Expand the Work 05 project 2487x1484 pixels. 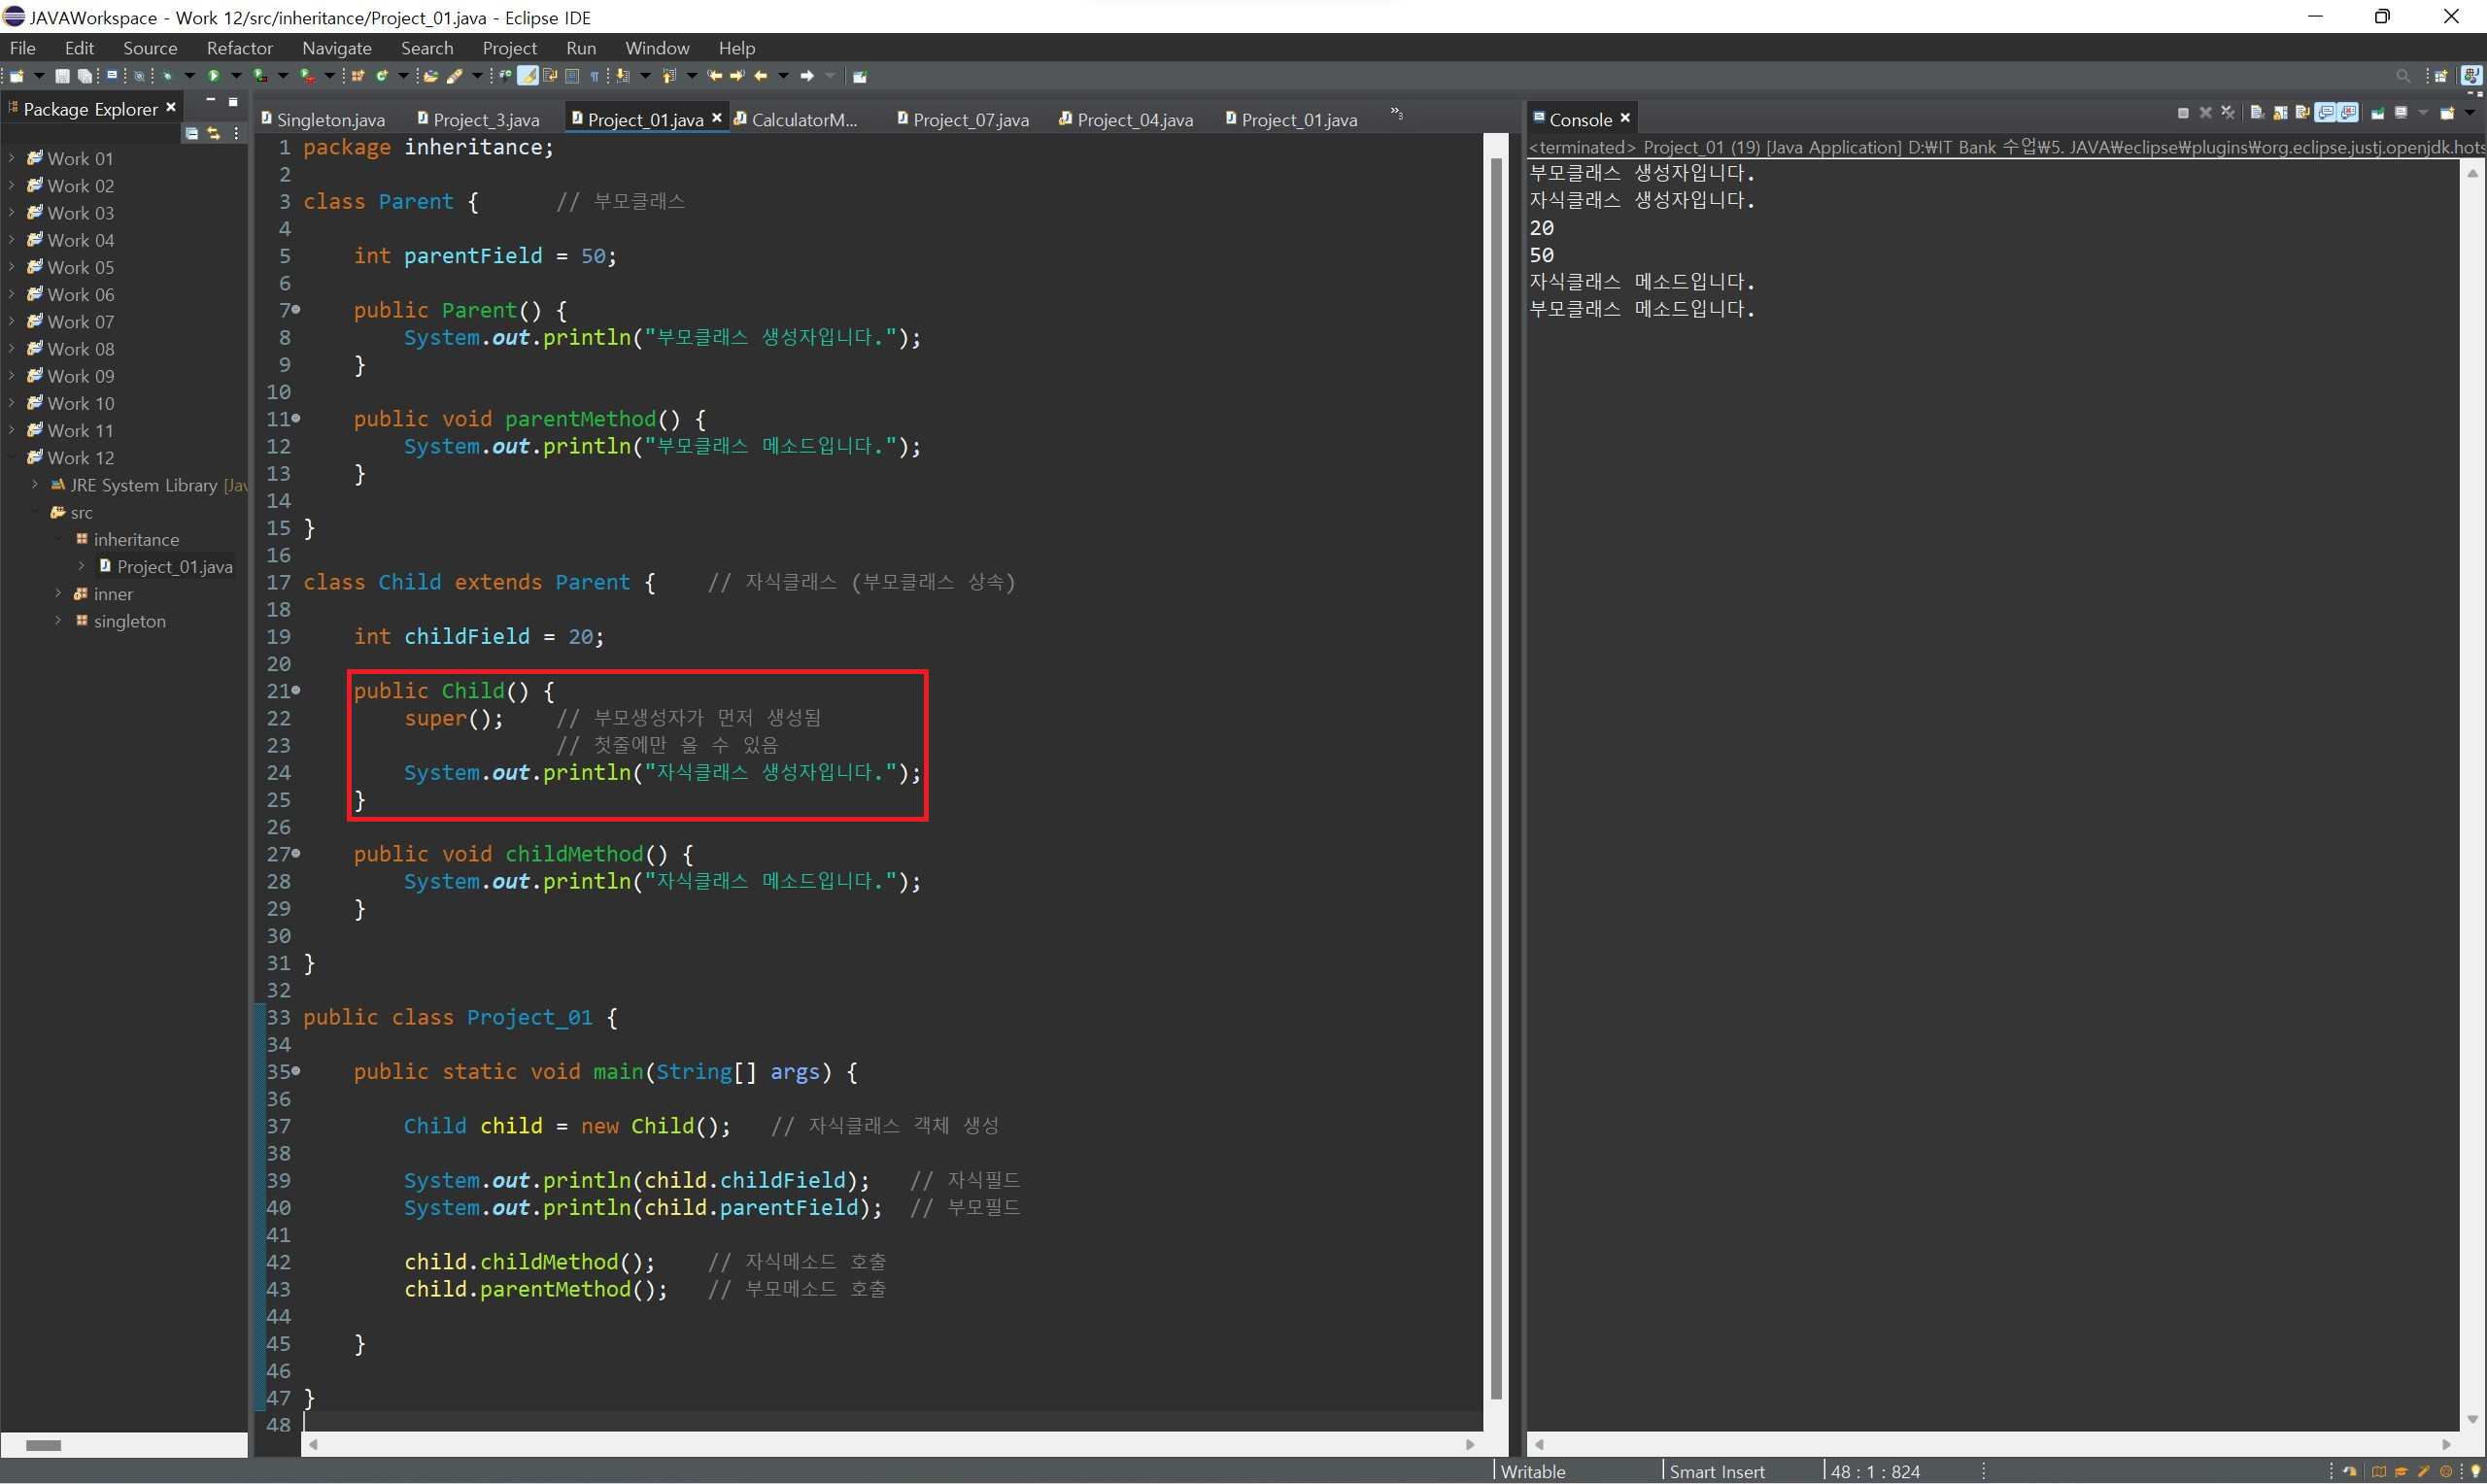pyautogui.click(x=11, y=267)
